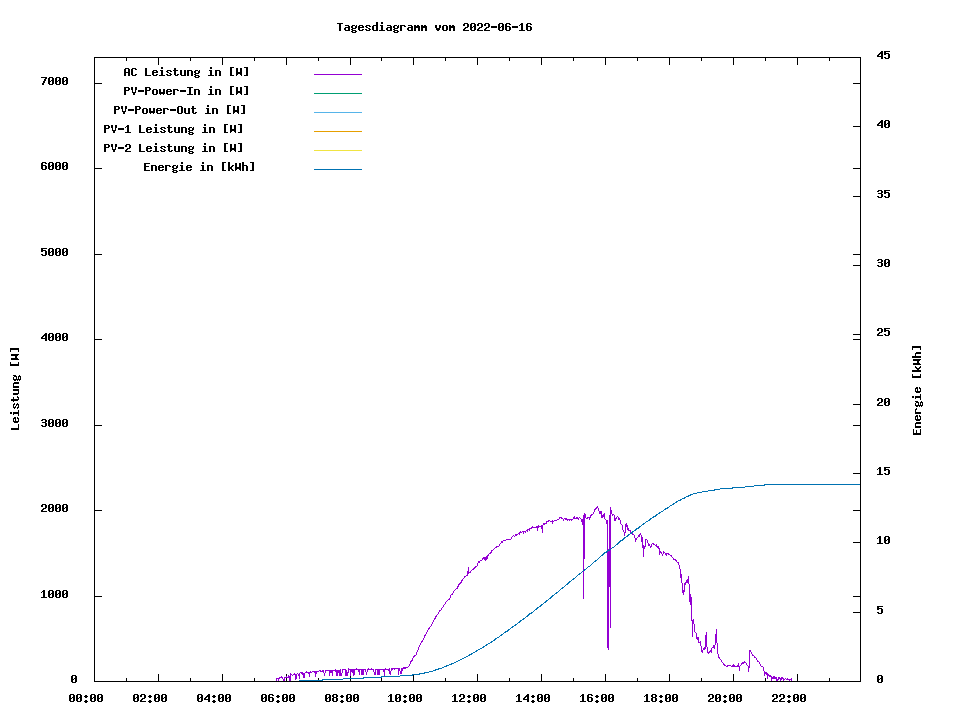
Task: Click the Energie [kWh] right axis title
Action: [917, 390]
